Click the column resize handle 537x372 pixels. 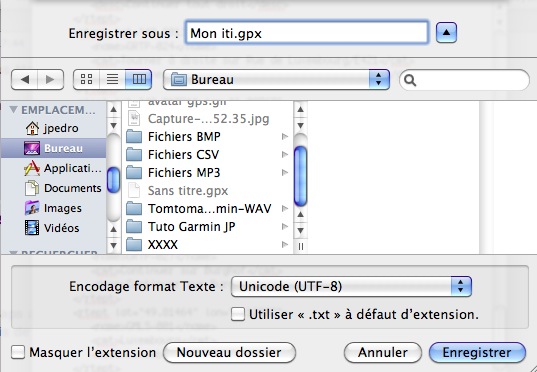(x=301, y=246)
